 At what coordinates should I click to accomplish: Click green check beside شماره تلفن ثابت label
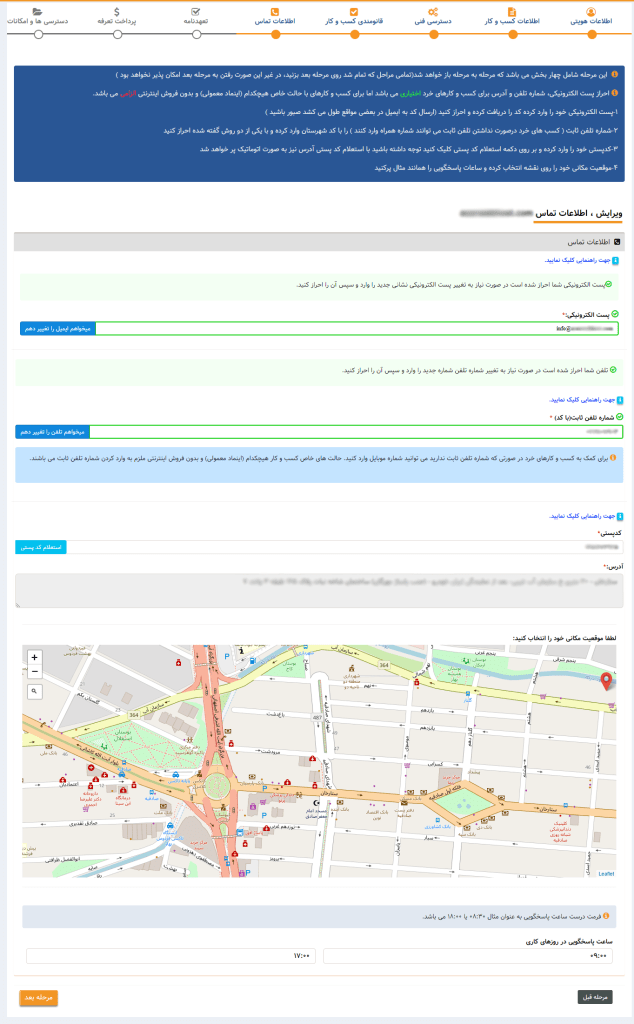click(620, 417)
